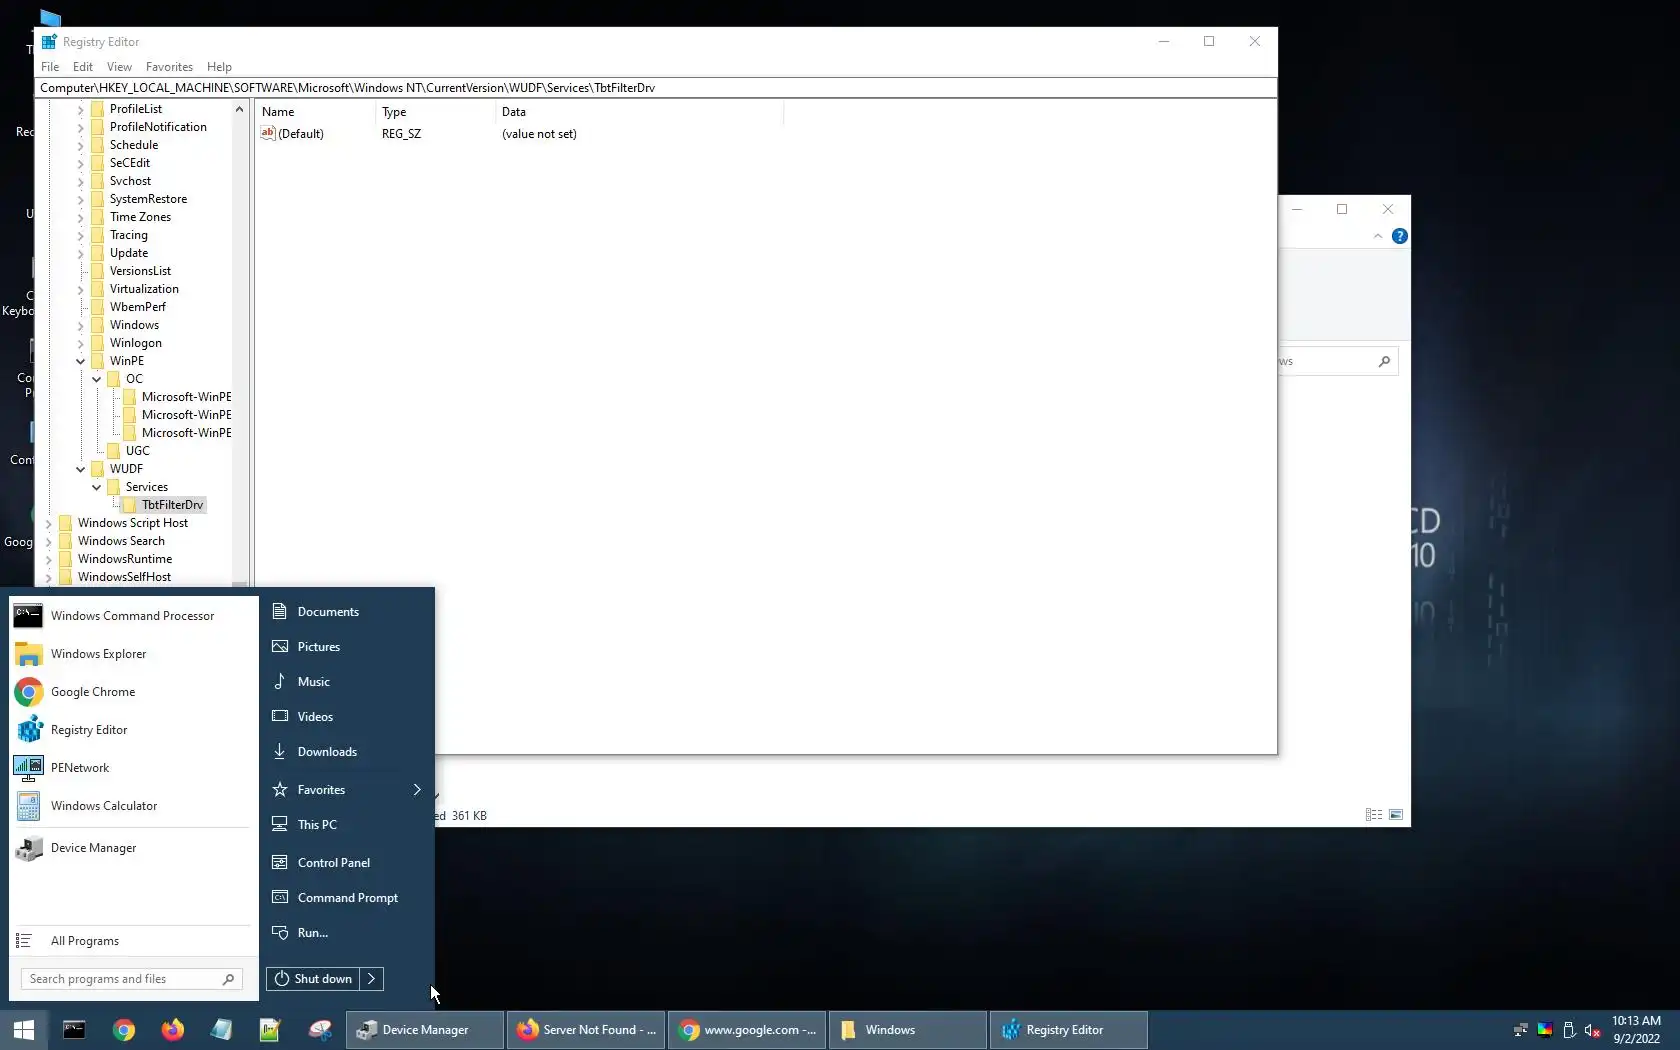This screenshot has height=1050, width=1680.
Task: Open Command Prompt in Start menu right pane
Action: 348,898
